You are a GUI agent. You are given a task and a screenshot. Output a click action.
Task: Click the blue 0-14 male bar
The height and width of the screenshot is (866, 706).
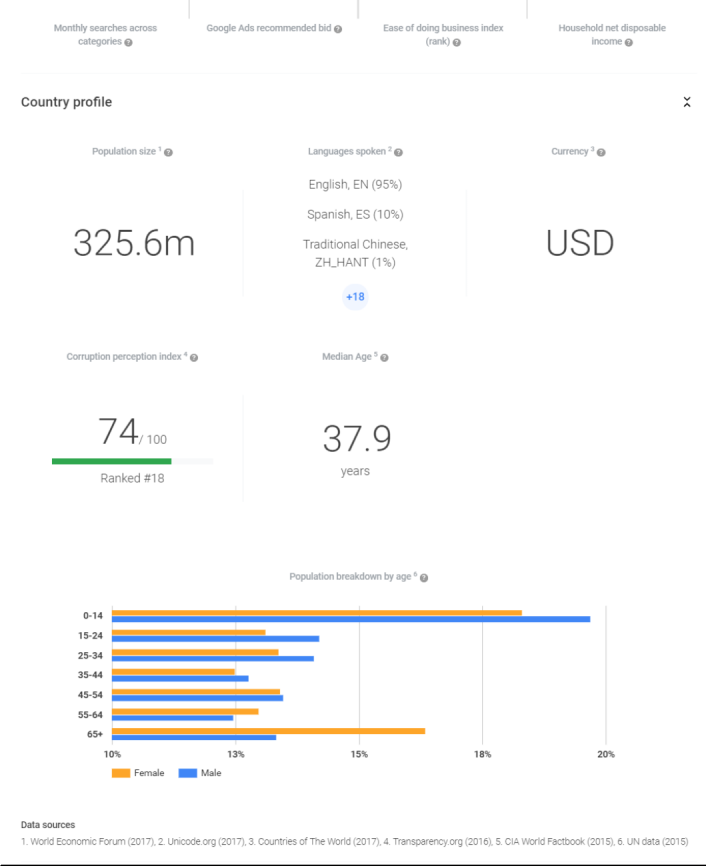click(x=350, y=619)
